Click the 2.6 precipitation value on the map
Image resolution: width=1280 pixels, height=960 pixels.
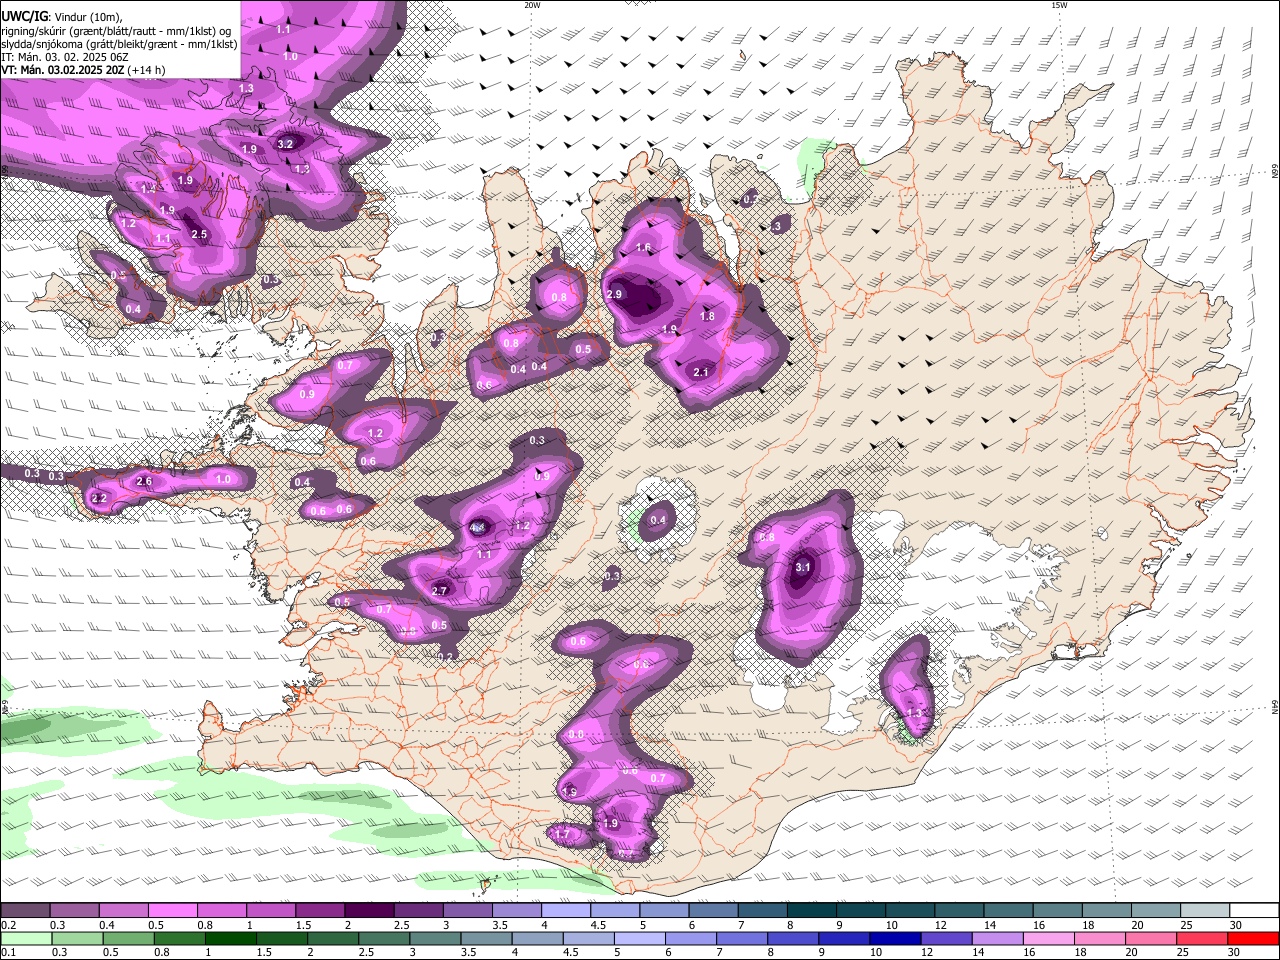point(144,481)
